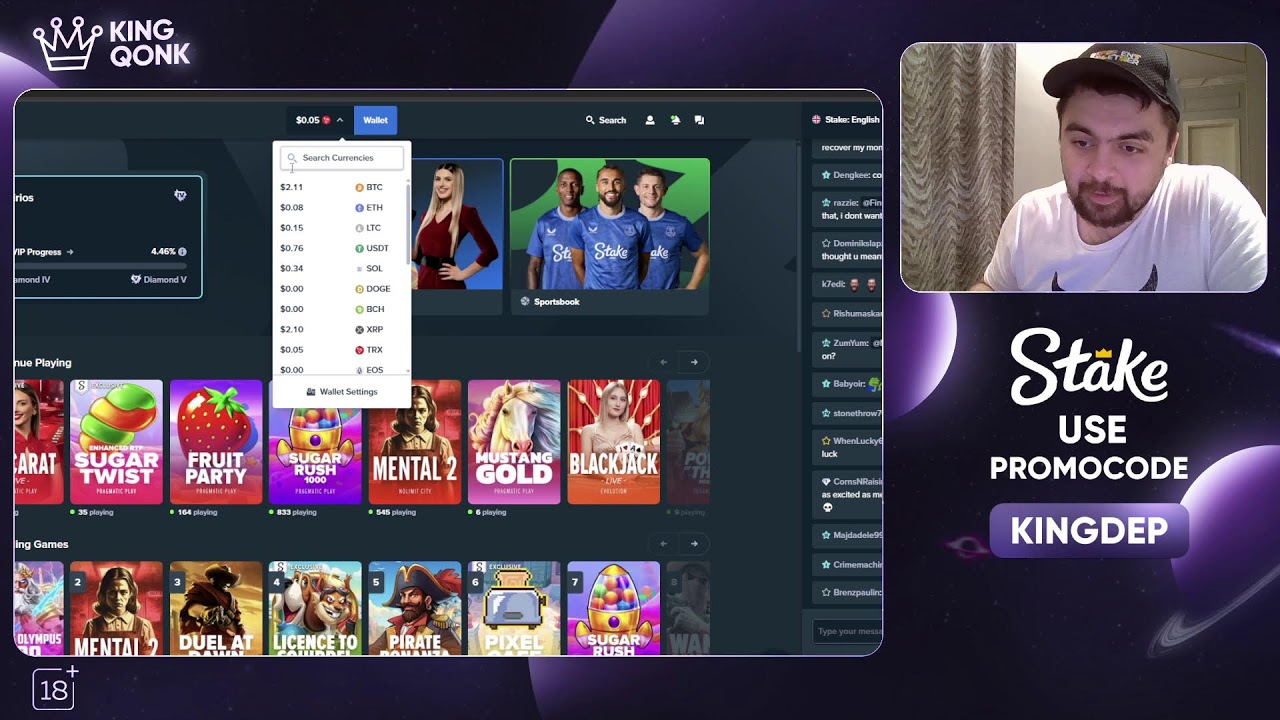
Task: Open the Sportsbook banner image
Action: 610,224
